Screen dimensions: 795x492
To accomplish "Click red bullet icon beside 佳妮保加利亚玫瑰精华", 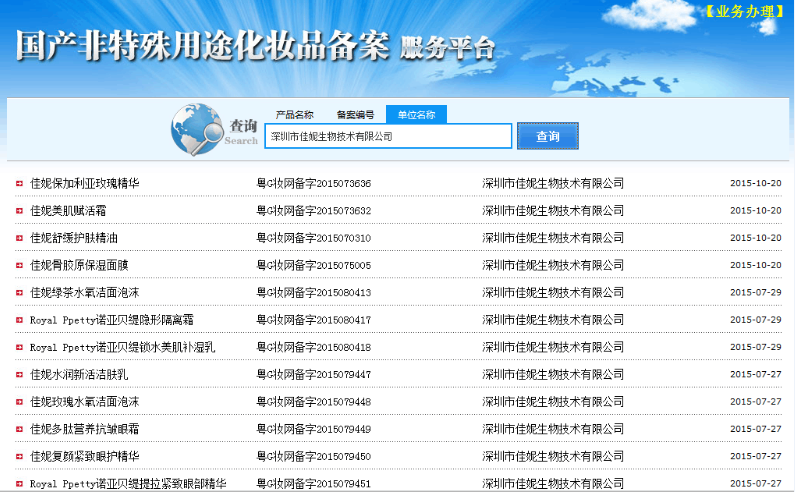I will (x=19, y=184).
